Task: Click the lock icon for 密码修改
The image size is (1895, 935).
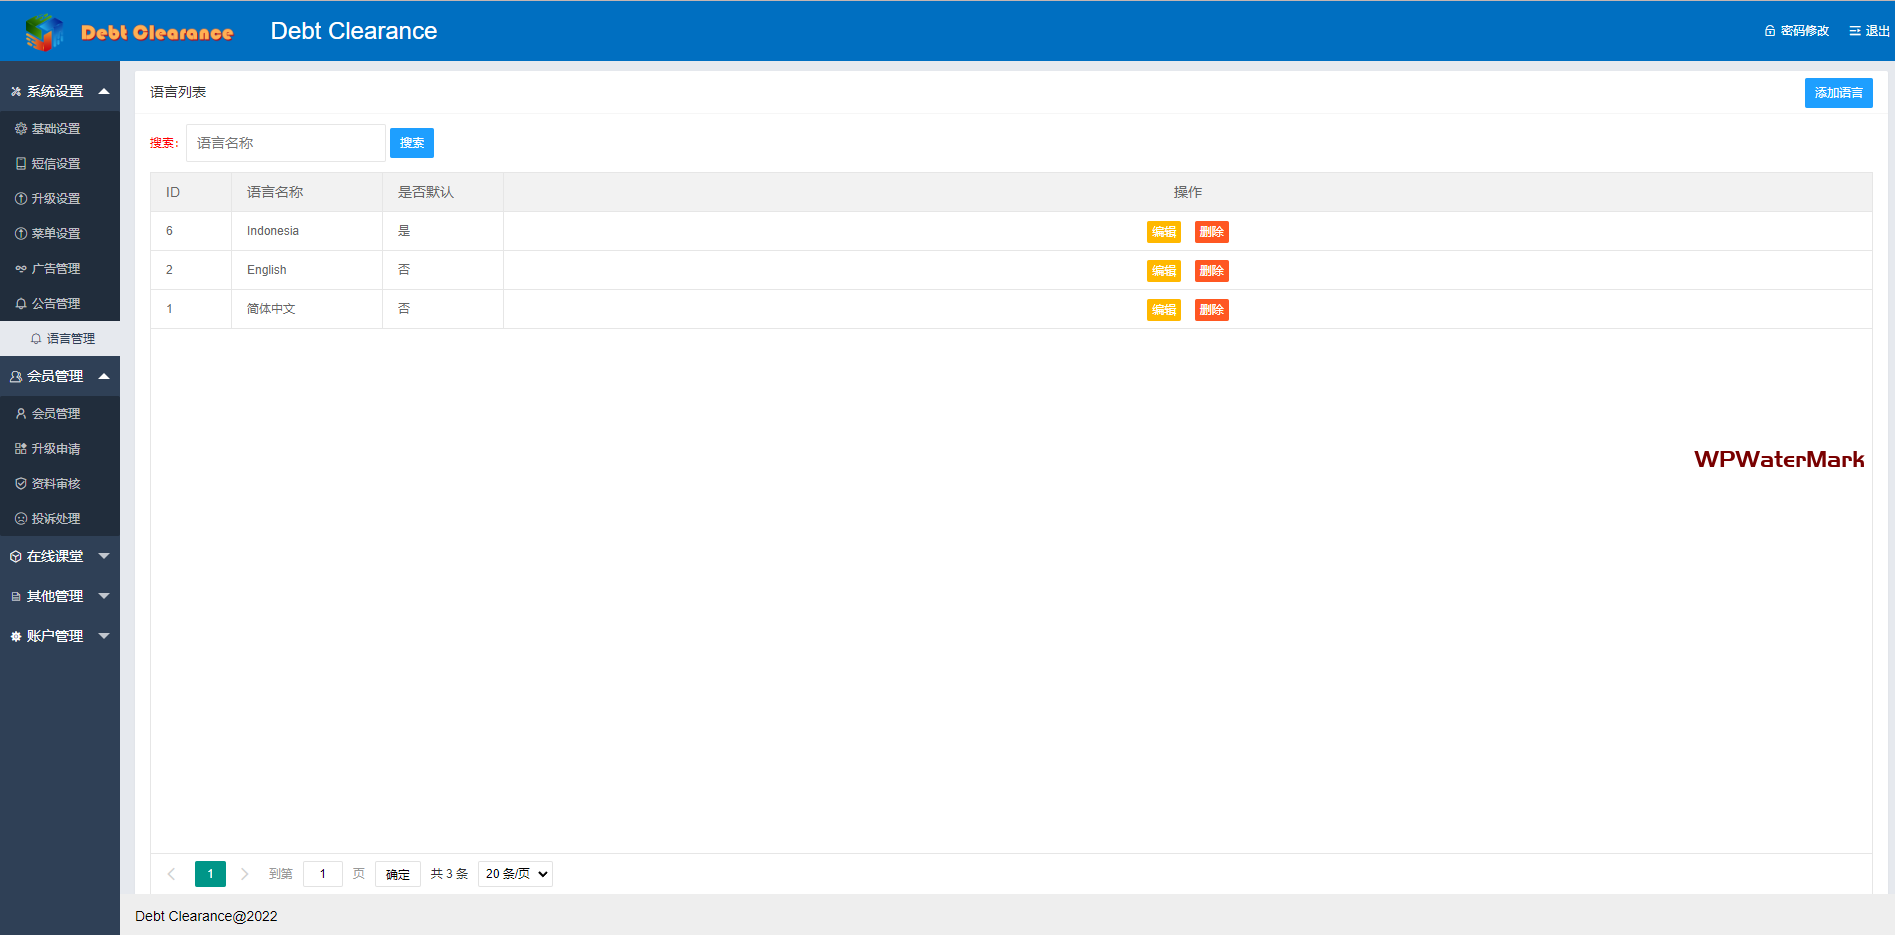Action: (x=1770, y=31)
